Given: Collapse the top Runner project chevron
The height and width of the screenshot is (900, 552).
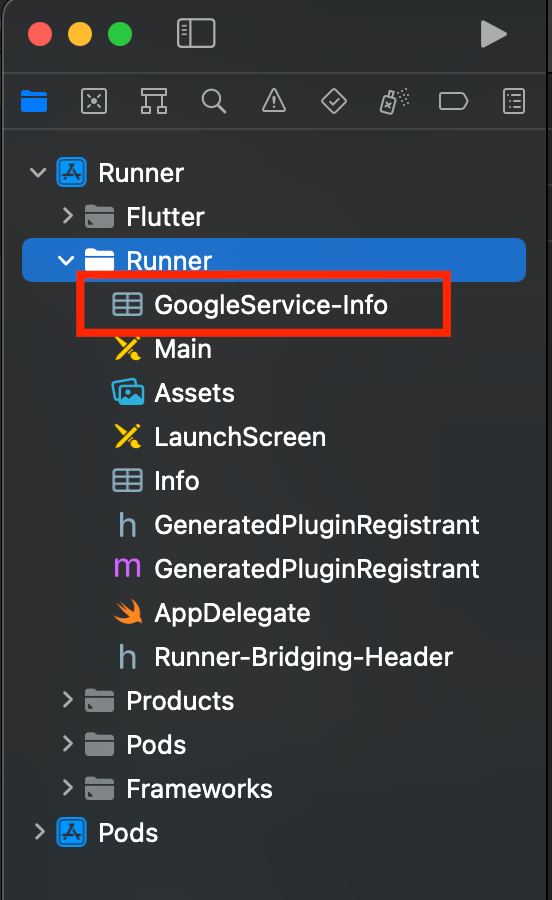Looking at the screenshot, I should [38, 172].
